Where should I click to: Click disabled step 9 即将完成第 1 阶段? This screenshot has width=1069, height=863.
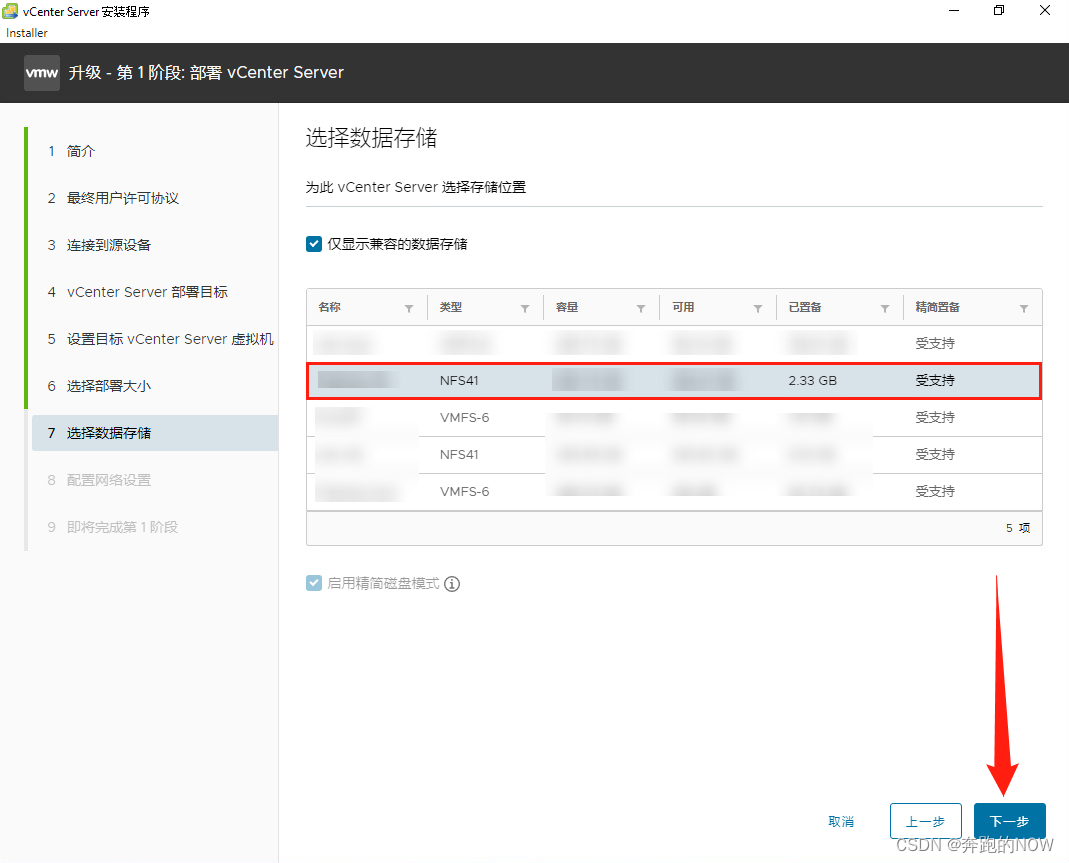pos(112,527)
